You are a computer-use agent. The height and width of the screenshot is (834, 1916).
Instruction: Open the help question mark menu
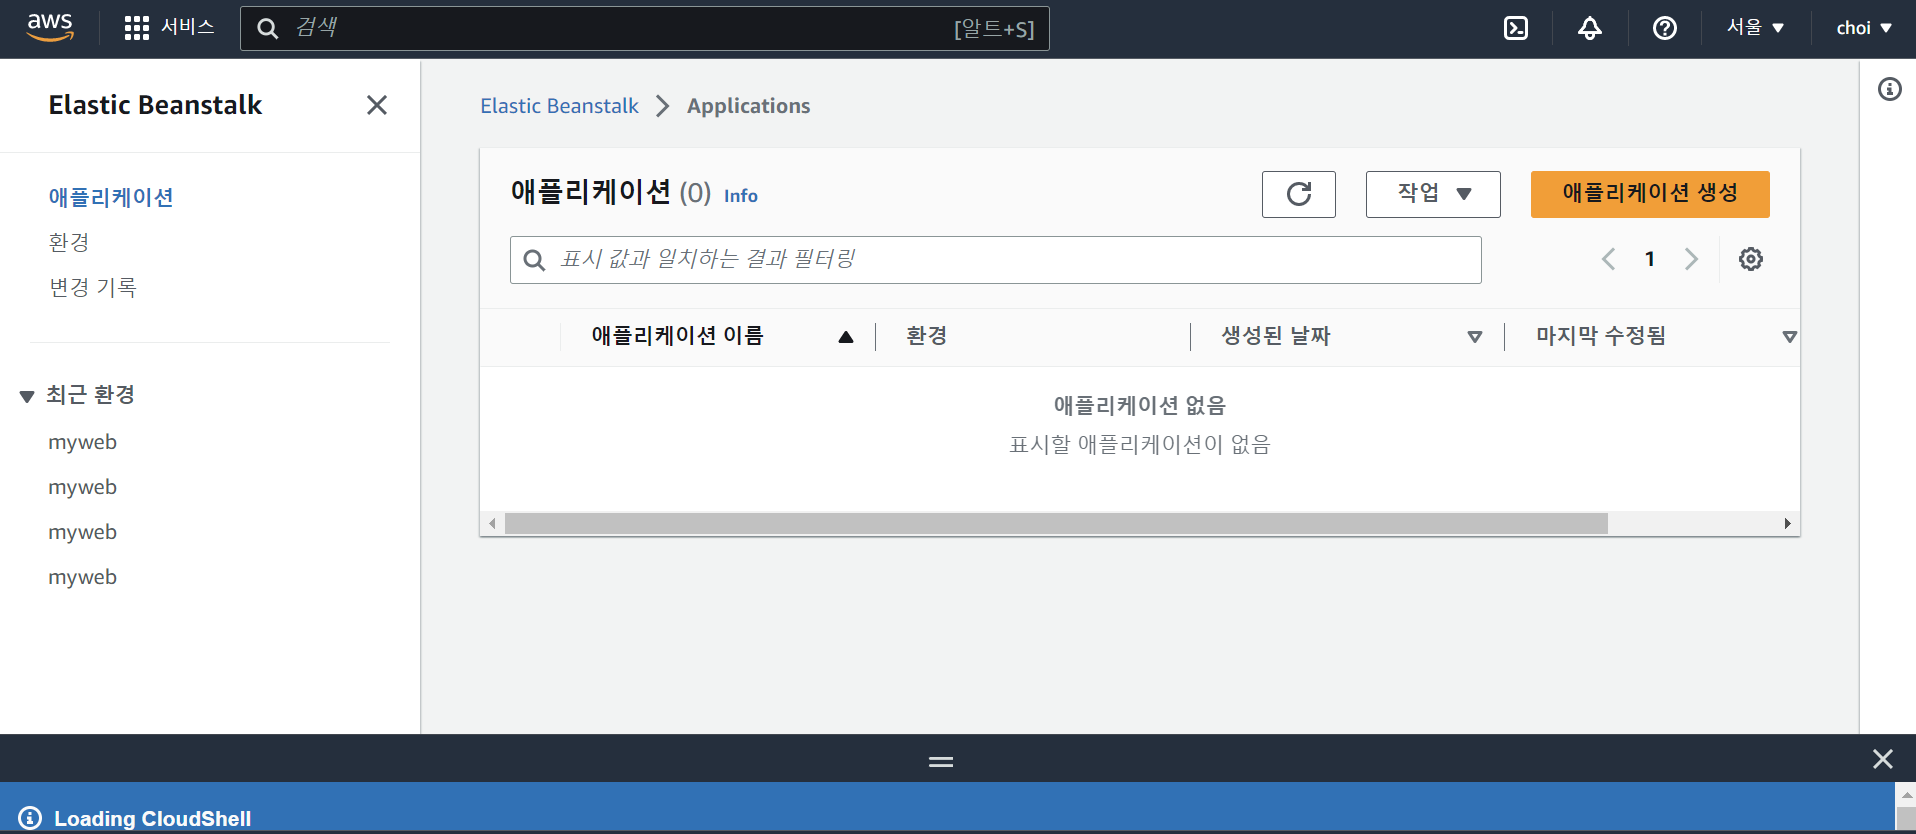click(x=1665, y=28)
